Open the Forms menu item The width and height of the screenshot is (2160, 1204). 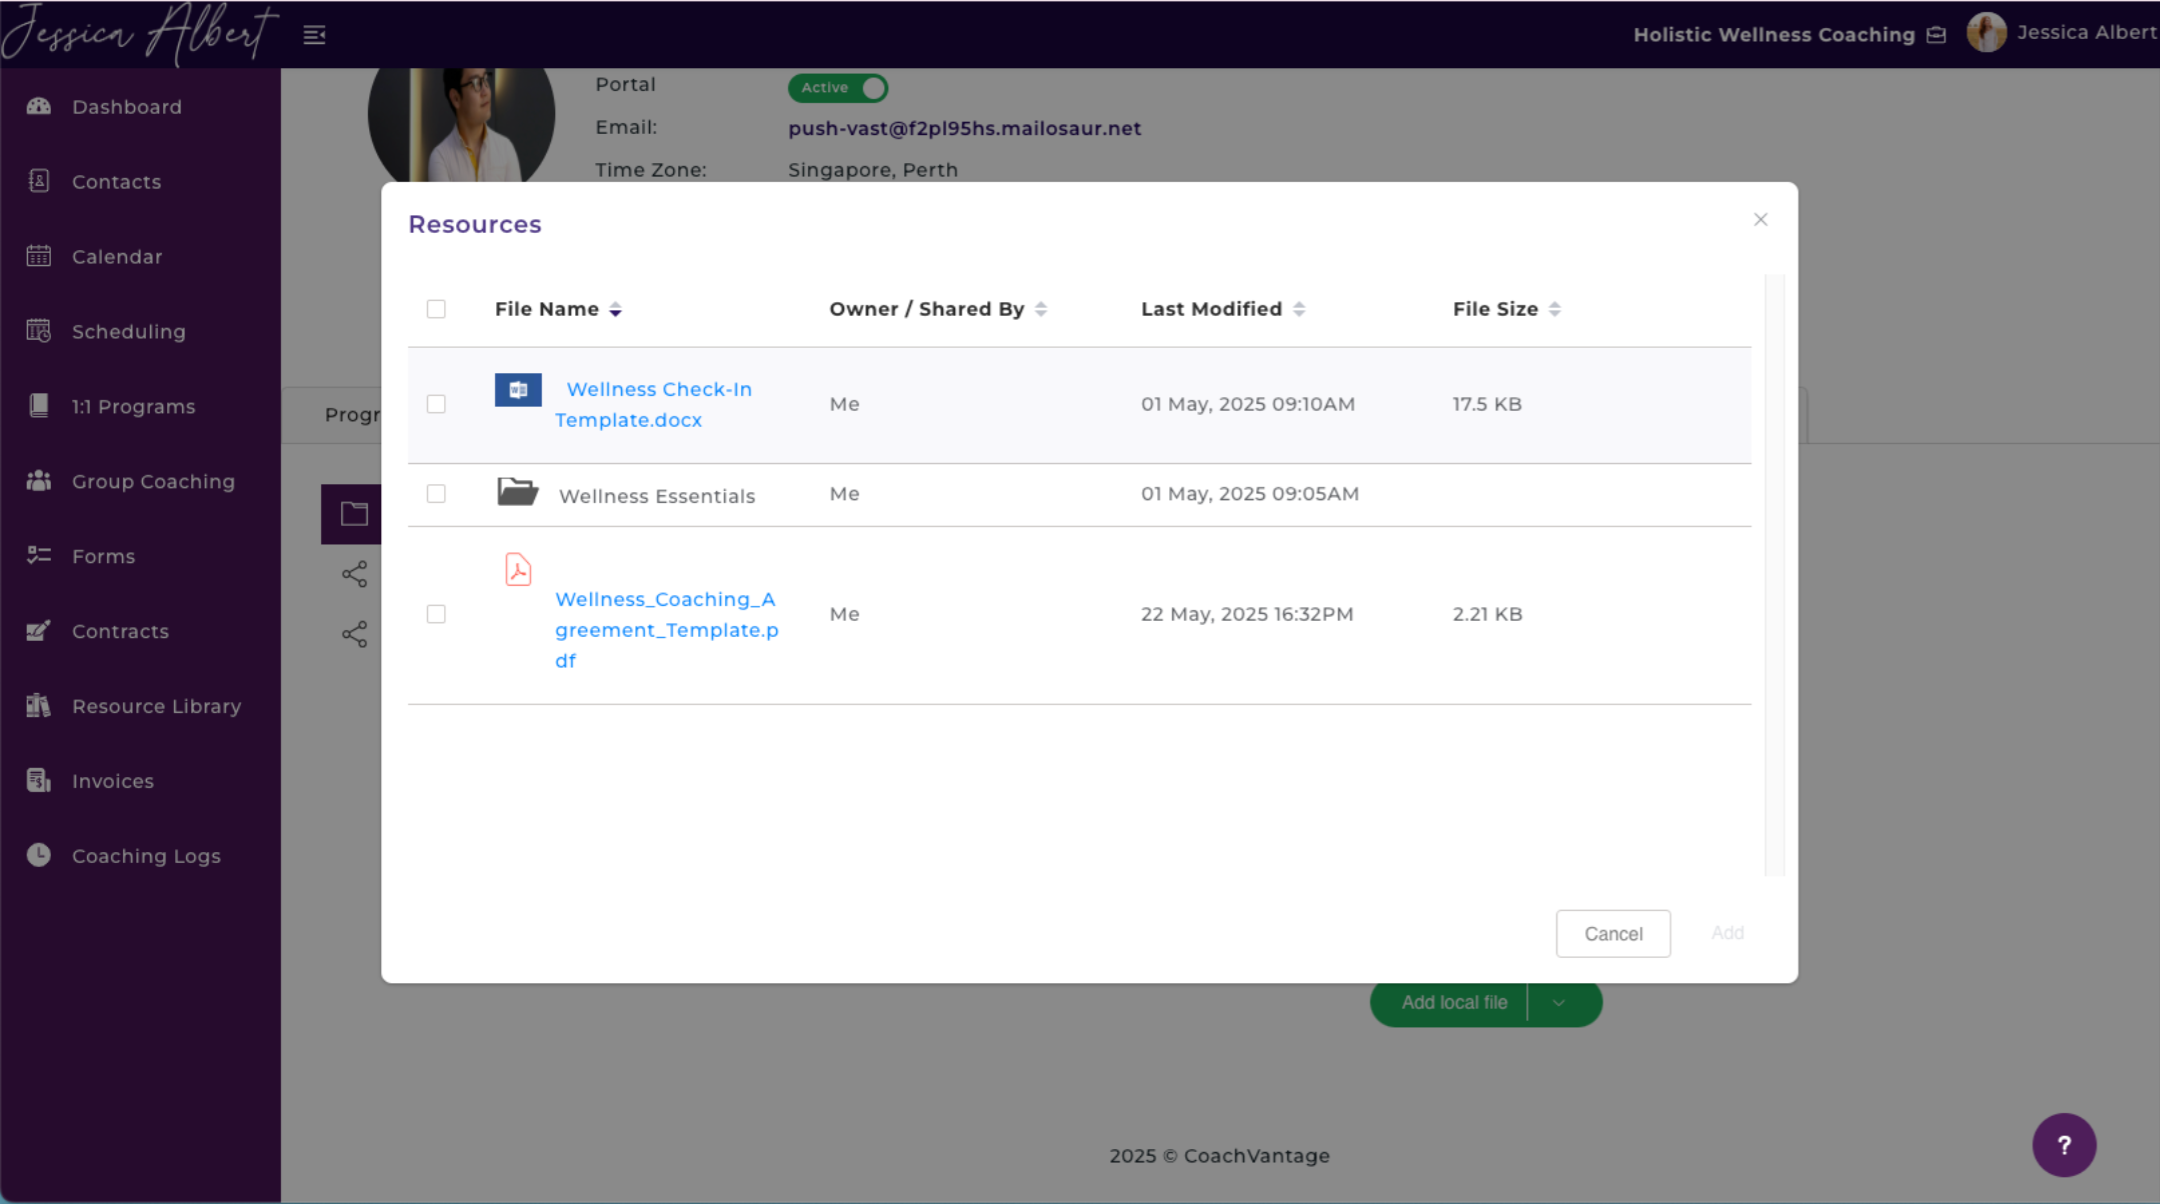(x=103, y=556)
